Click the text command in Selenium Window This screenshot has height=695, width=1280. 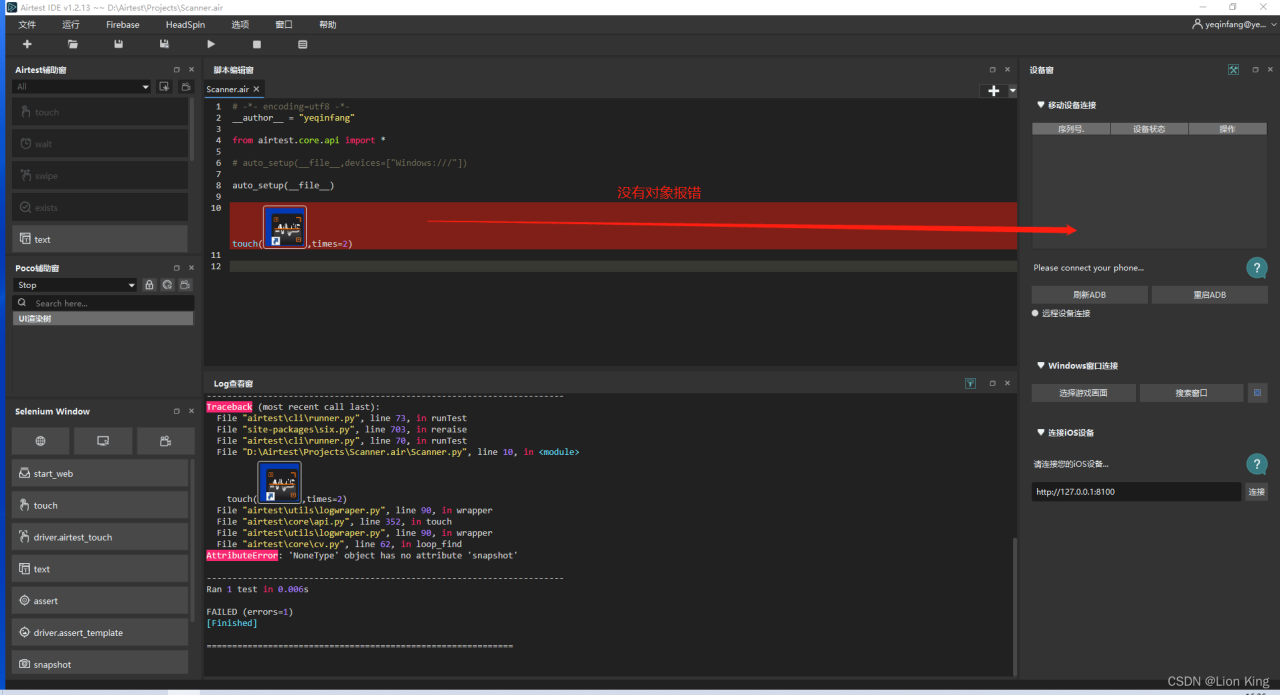pyautogui.click(x=100, y=569)
